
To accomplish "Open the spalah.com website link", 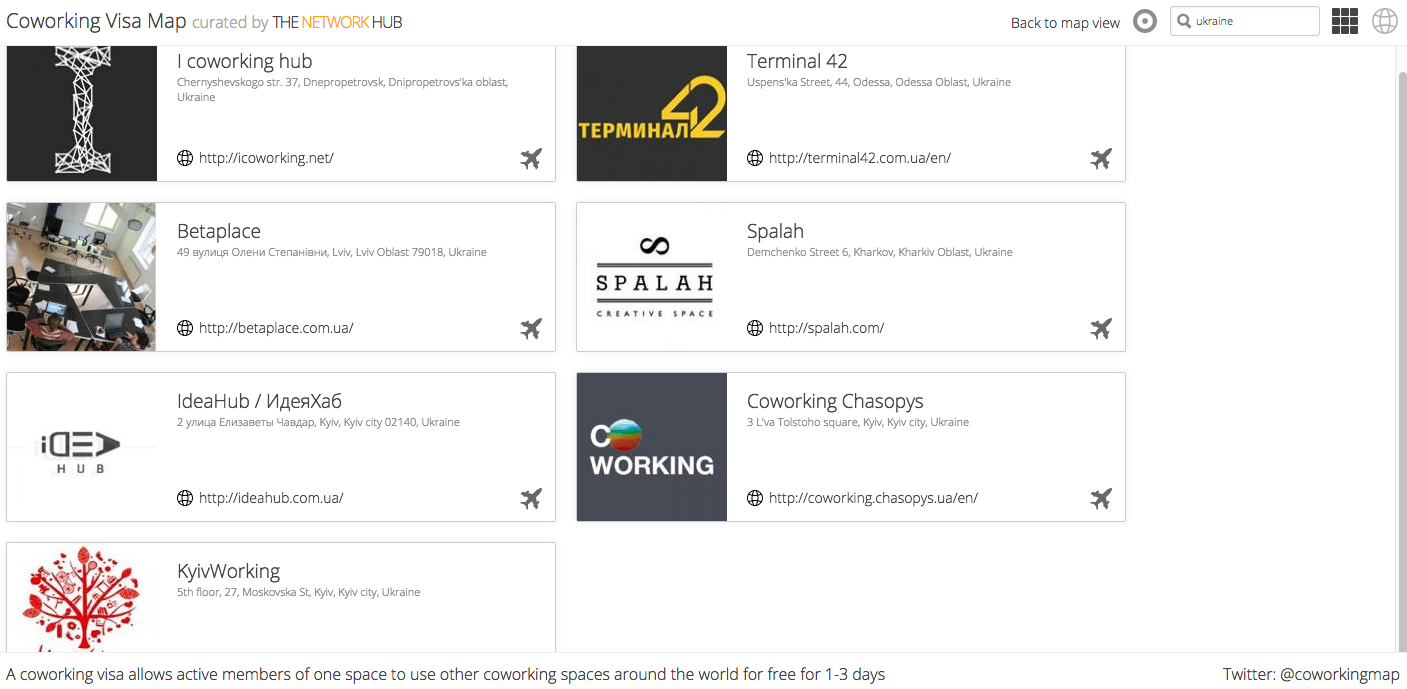I will point(826,328).
